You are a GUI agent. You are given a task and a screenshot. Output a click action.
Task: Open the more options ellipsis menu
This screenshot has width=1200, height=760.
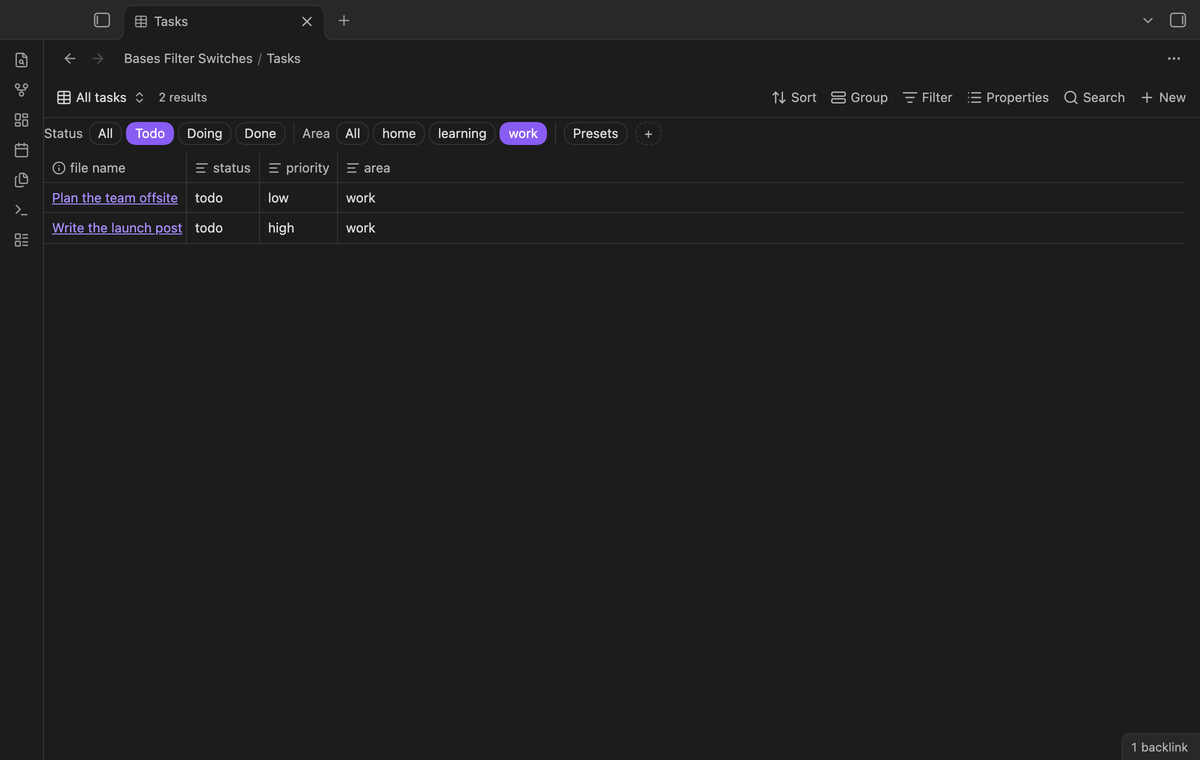[1174, 58]
